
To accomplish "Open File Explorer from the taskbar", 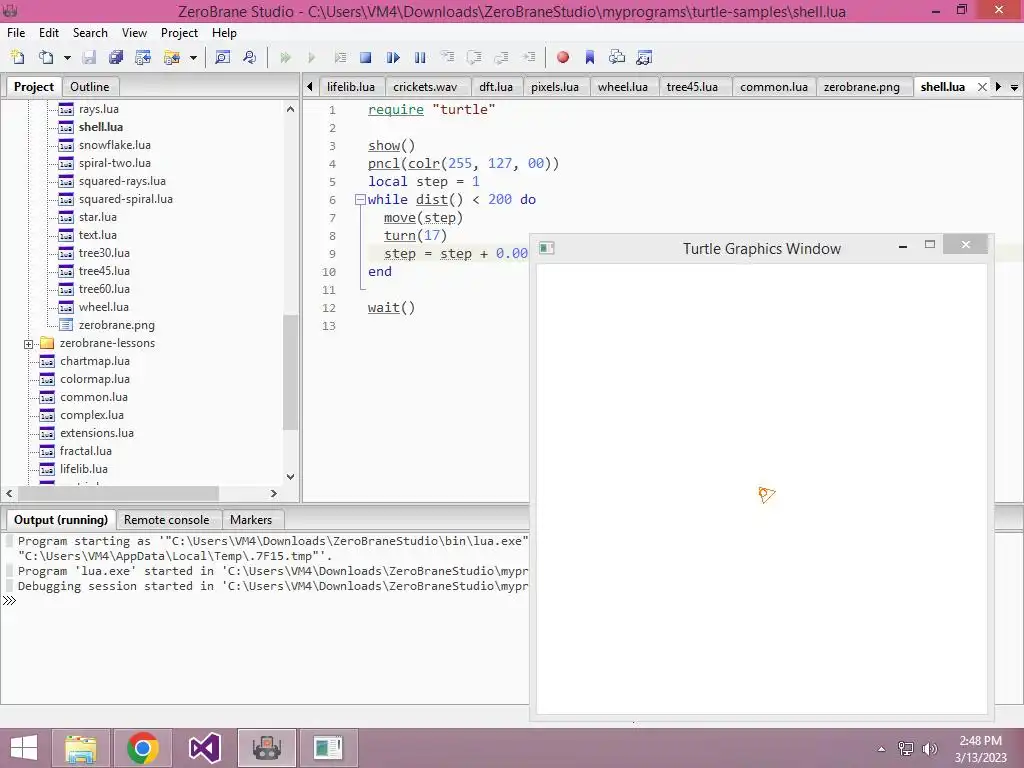I will click(x=80, y=748).
